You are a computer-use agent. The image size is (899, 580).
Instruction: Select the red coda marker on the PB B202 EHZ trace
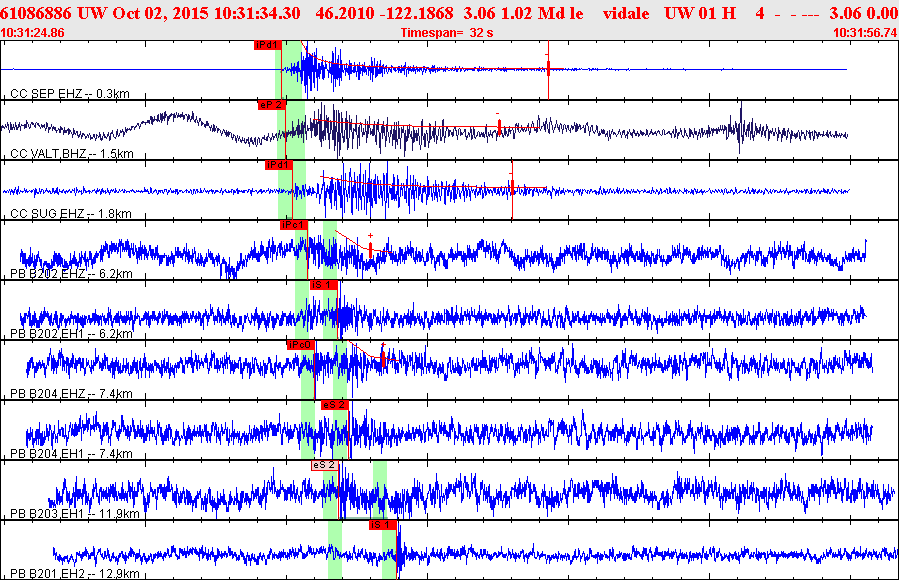coord(370,249)
